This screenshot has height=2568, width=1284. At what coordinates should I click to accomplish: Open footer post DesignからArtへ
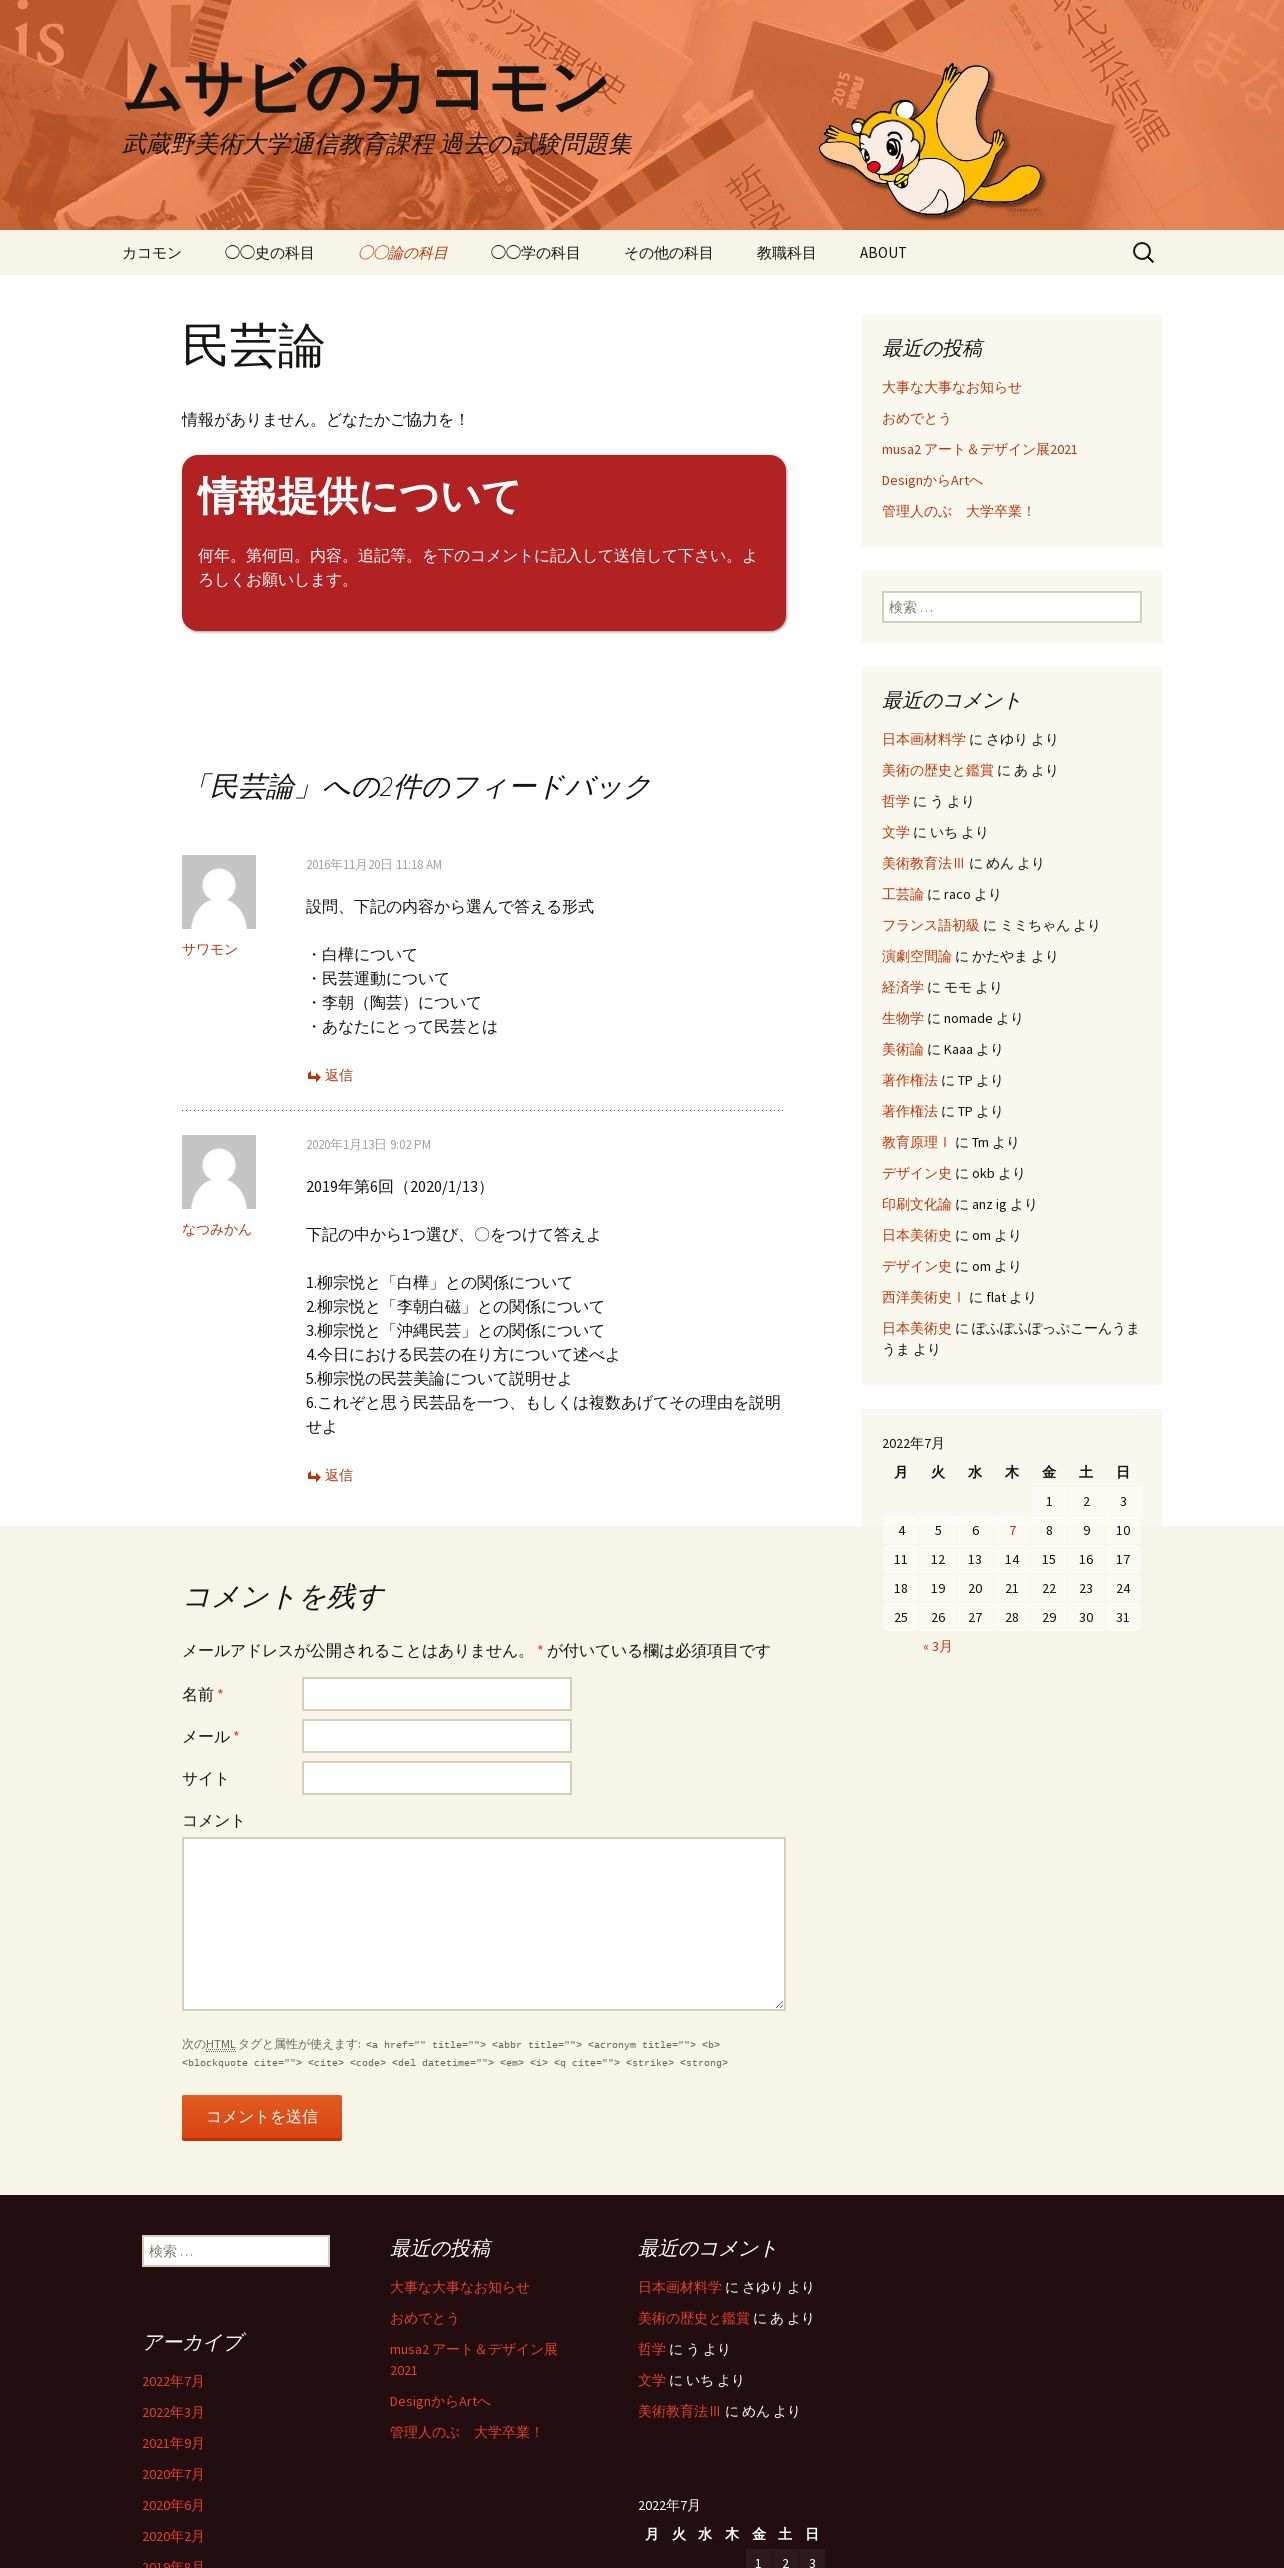440,2402
